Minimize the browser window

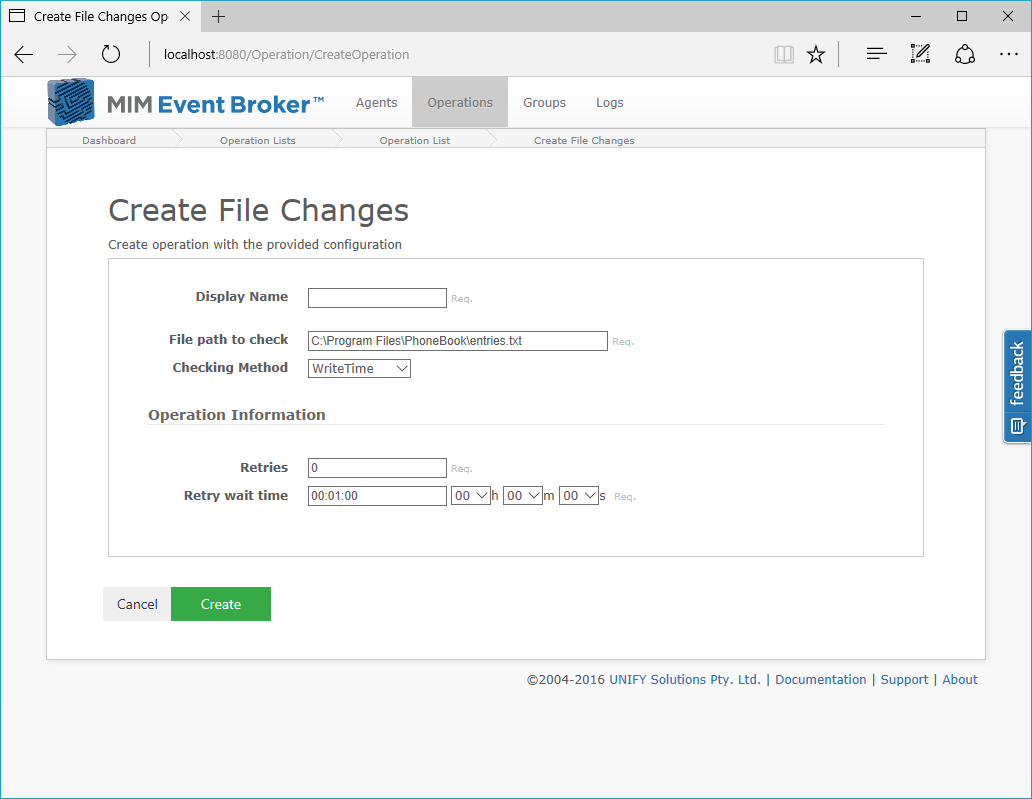[x=916, y=16]
